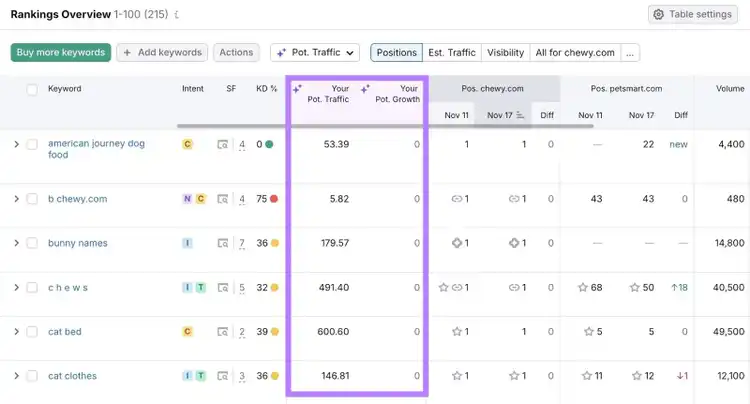The height and width of the screenshot is (404, 750).
Task: Click star icon beside petsmart position 12
Action: (637, 376)
